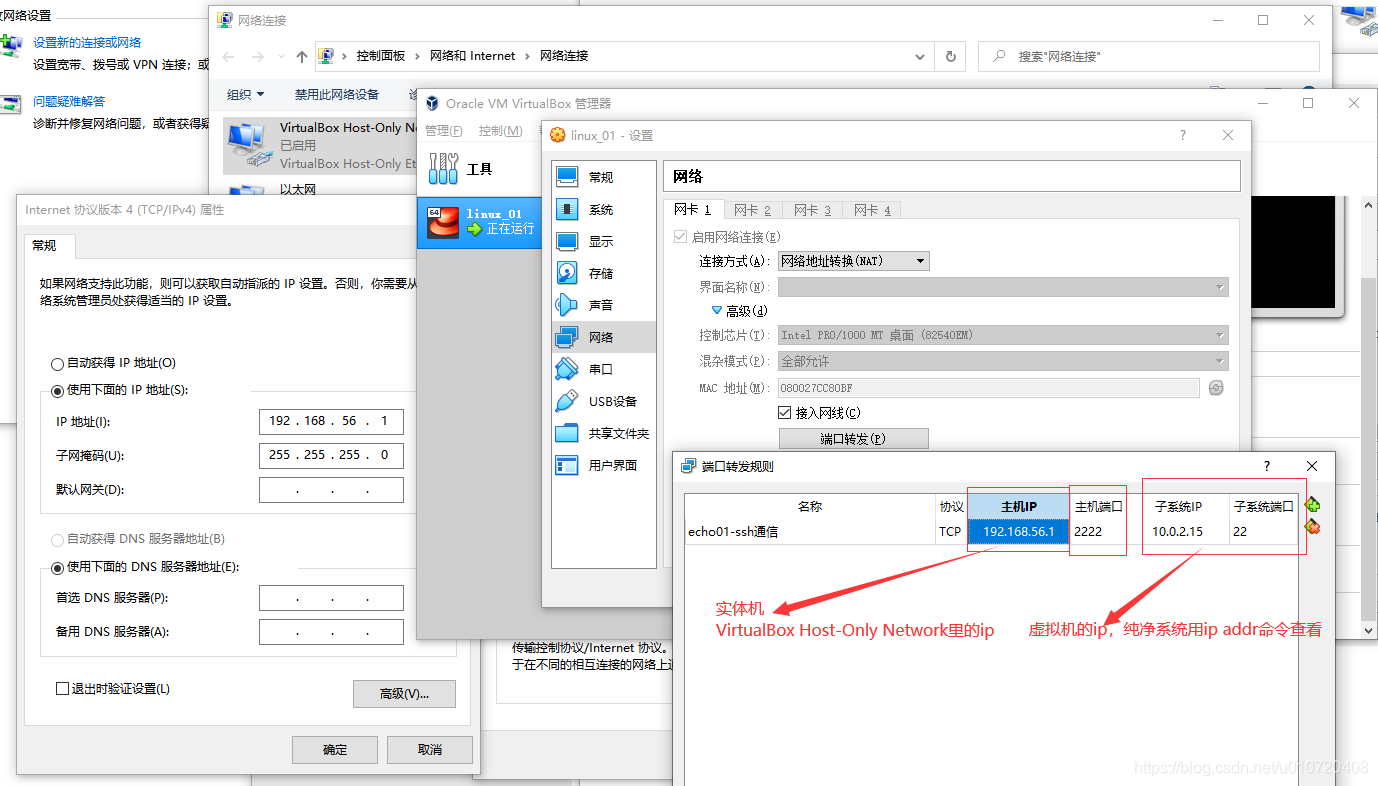
Task: Open the 存储 settings category icon
Action: (567, 273)
